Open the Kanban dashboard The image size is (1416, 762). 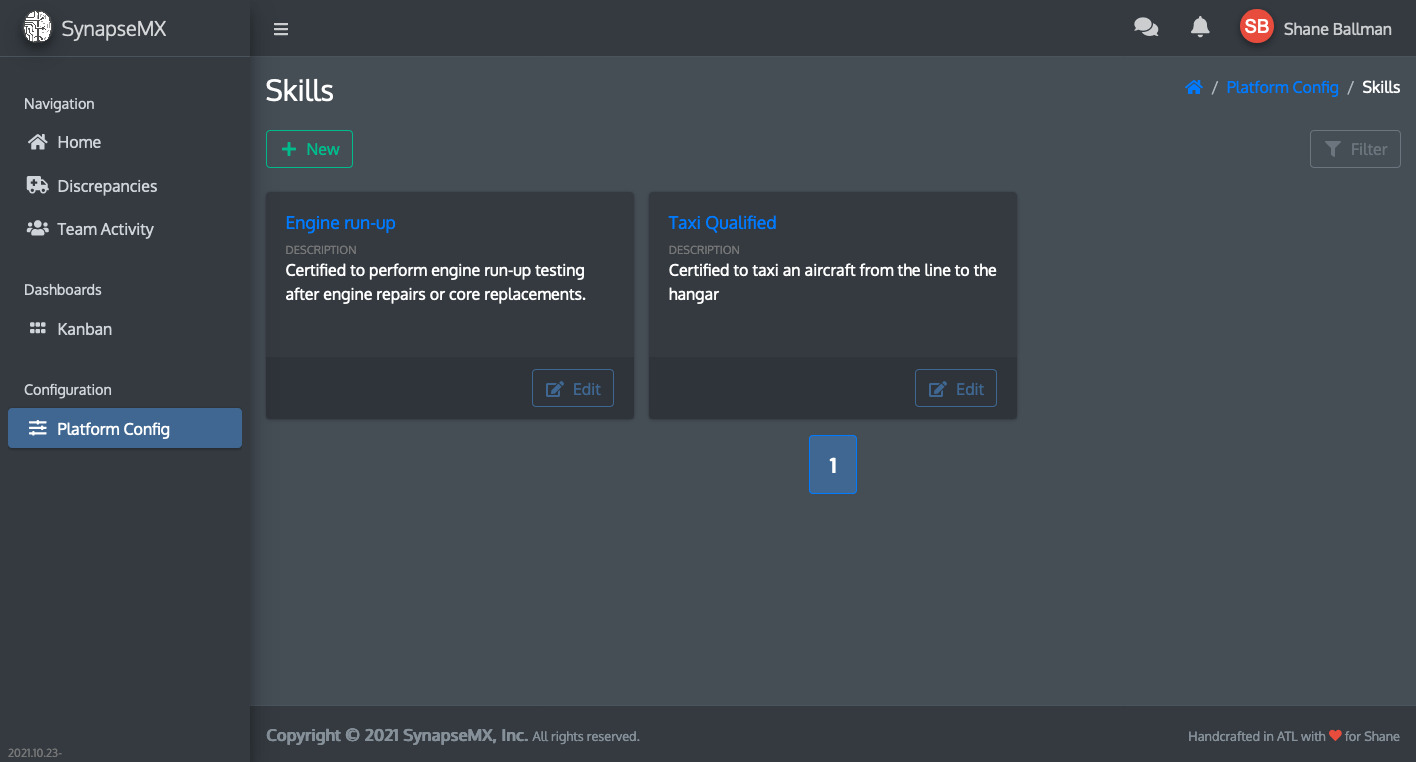(x=84, y=329)
